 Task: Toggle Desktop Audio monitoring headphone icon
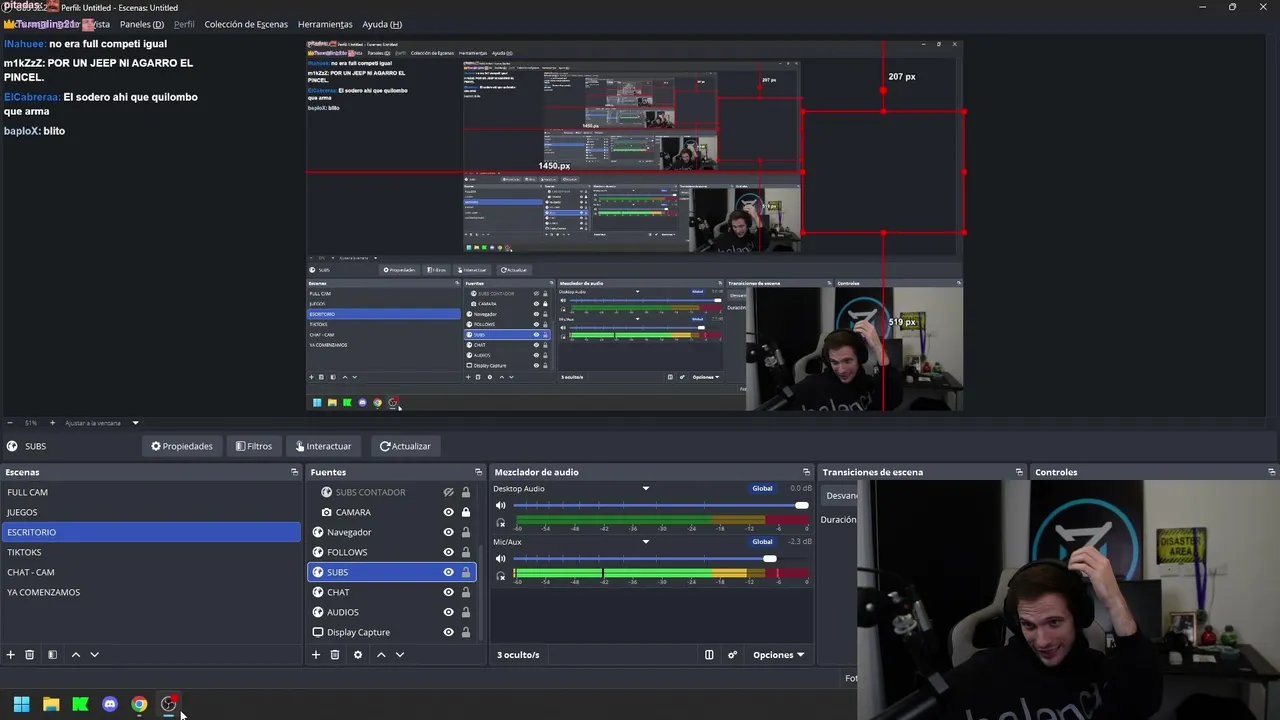[501, 522]
